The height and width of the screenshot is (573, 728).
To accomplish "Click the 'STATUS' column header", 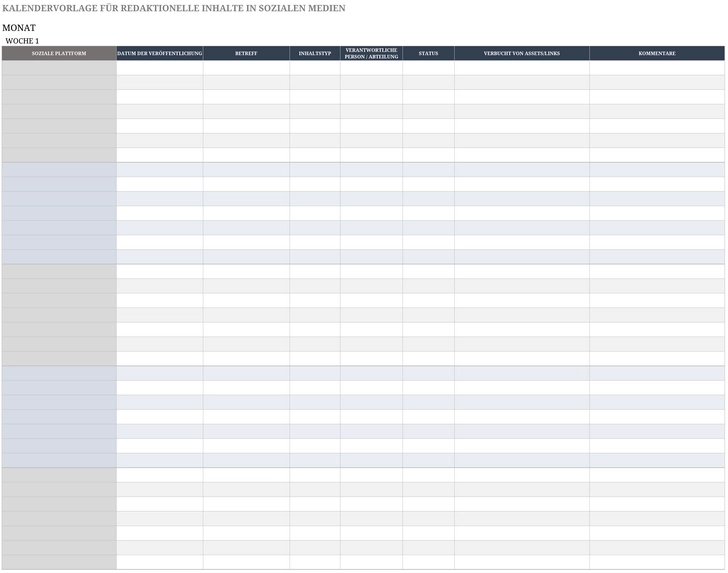I will pyautogui.click(x=428, y=53).
